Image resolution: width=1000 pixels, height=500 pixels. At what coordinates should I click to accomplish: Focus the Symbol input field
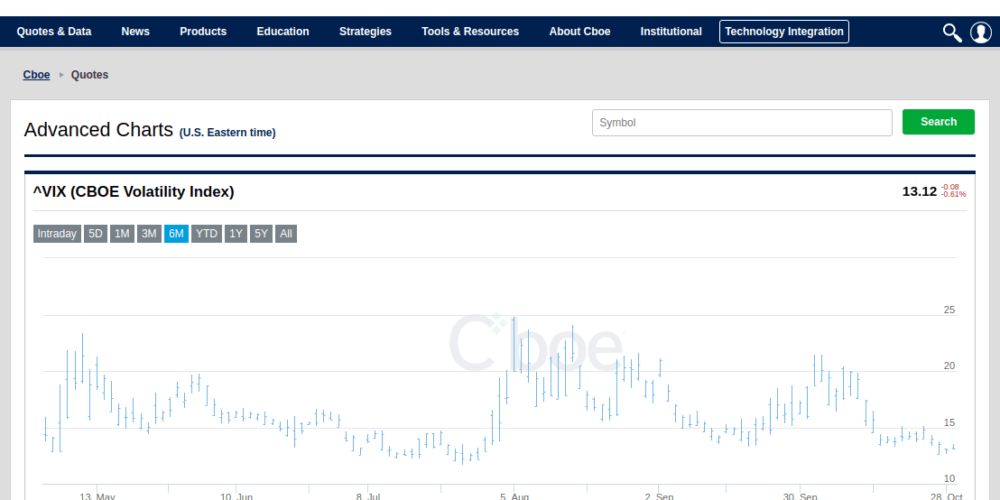tap(742, 123)
